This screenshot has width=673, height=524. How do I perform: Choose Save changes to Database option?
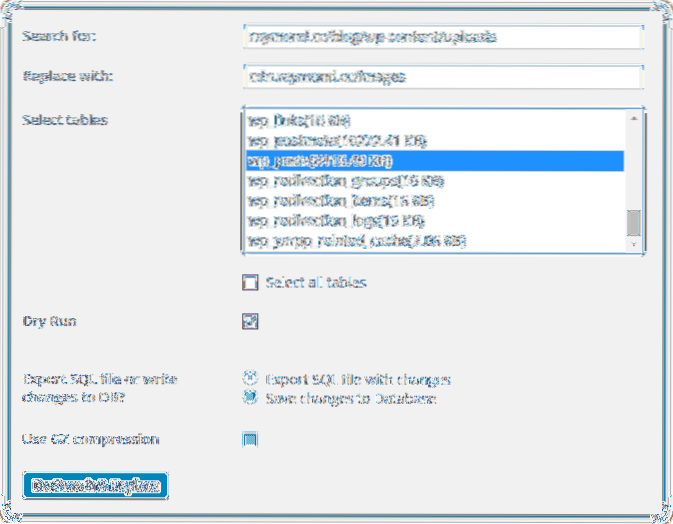pos(250,398)
